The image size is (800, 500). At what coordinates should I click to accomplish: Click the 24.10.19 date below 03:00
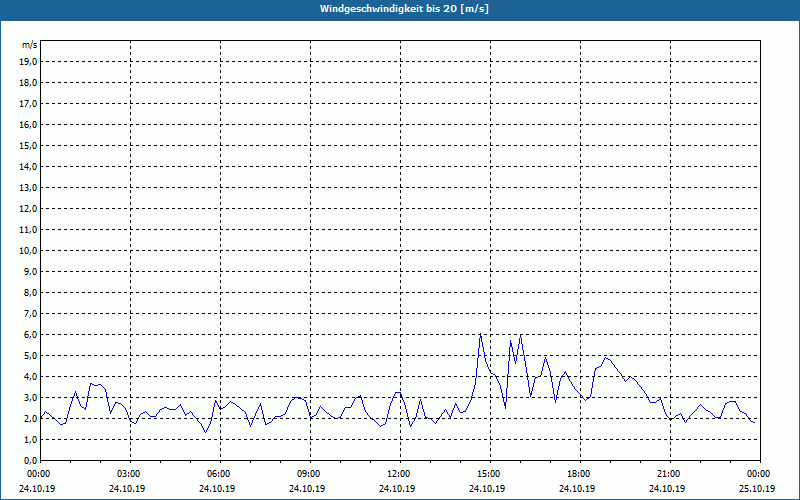(127, 488)
